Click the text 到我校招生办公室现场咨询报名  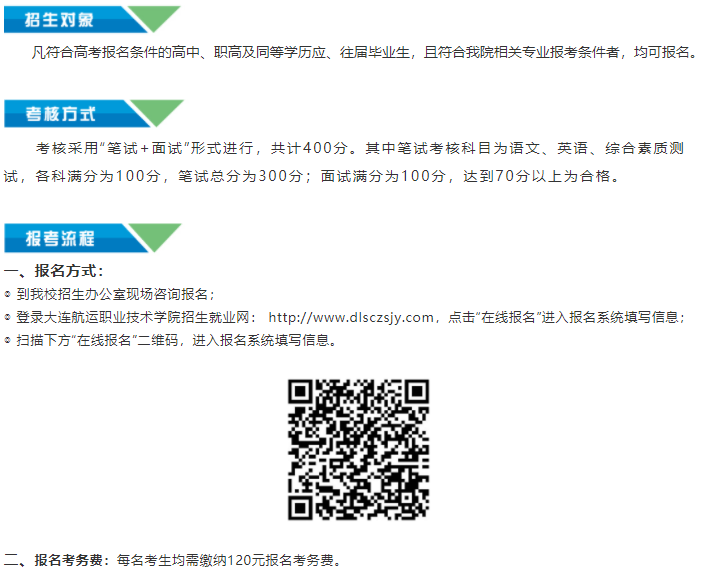[112, 294]
